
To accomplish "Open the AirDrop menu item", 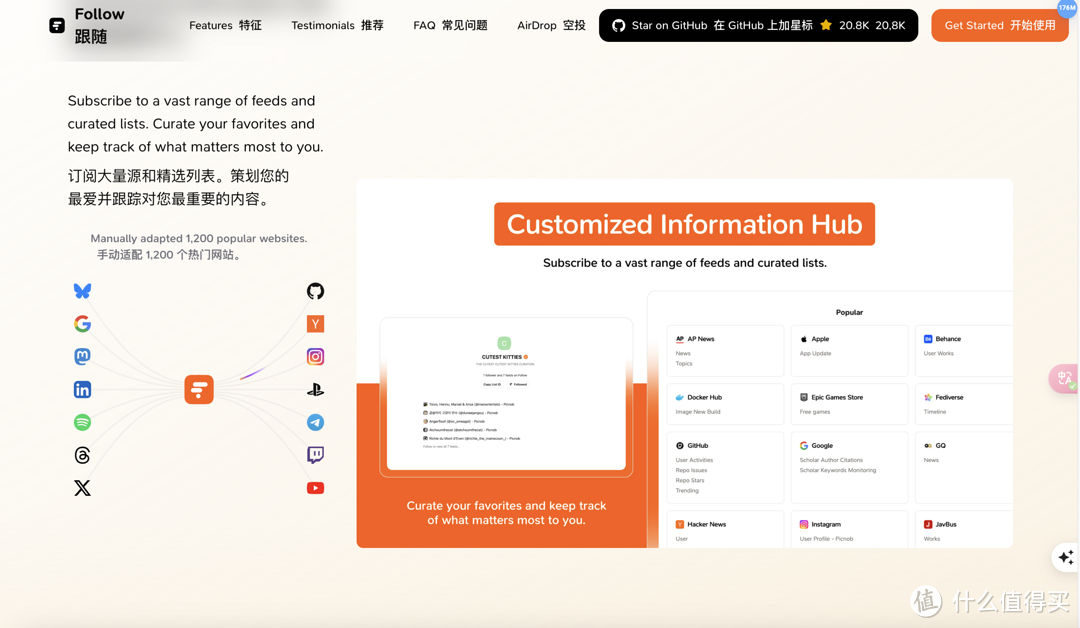I will click(551, 25).
